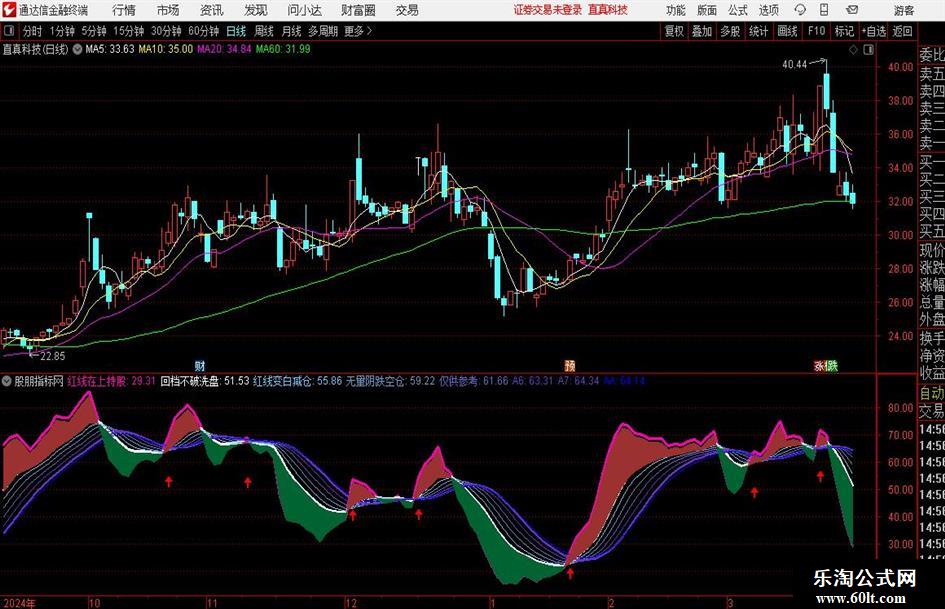Open the 资讯 menu
This screenshot has height=609, width=945.
(x=212, y=10)
